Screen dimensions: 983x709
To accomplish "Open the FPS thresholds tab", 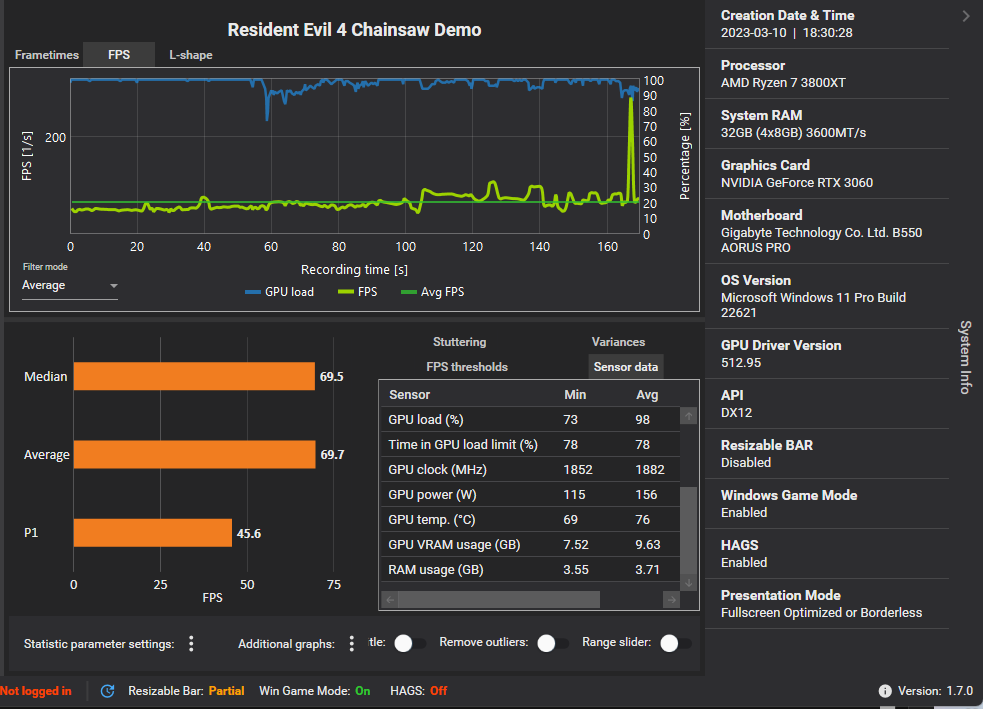I will click(x=467, y=367).
